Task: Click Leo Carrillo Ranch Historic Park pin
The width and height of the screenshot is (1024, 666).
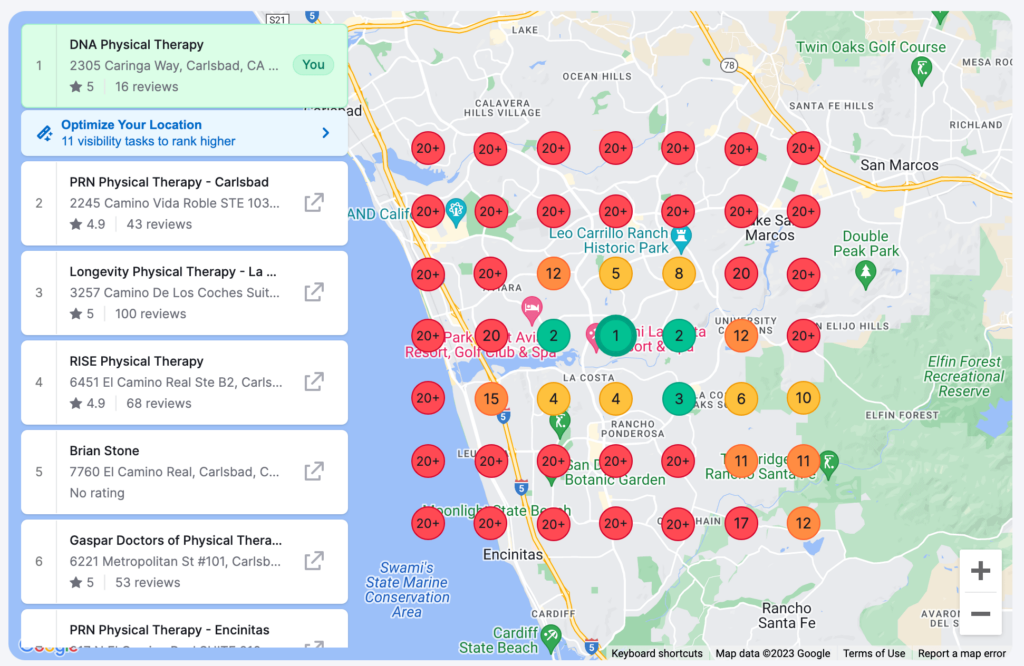Action: [681, 239]
